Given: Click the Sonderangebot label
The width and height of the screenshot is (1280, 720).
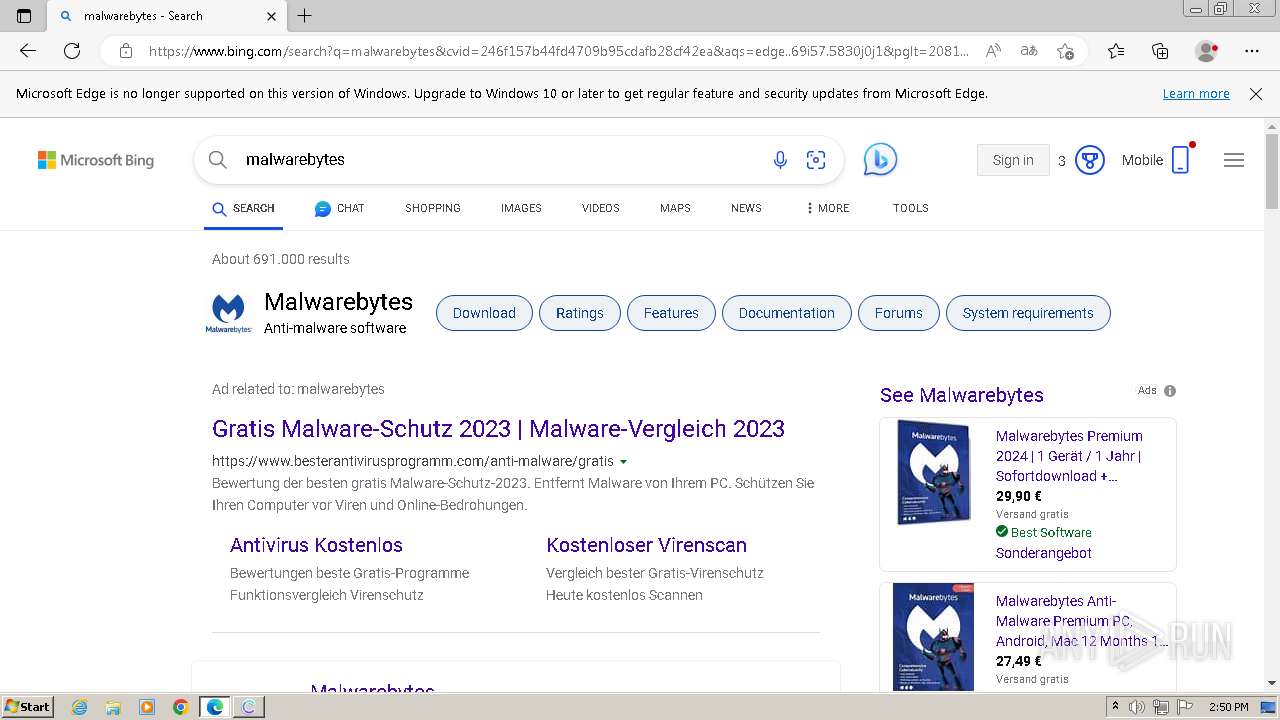Looking at the screenshot, I should pos(1043,553).
